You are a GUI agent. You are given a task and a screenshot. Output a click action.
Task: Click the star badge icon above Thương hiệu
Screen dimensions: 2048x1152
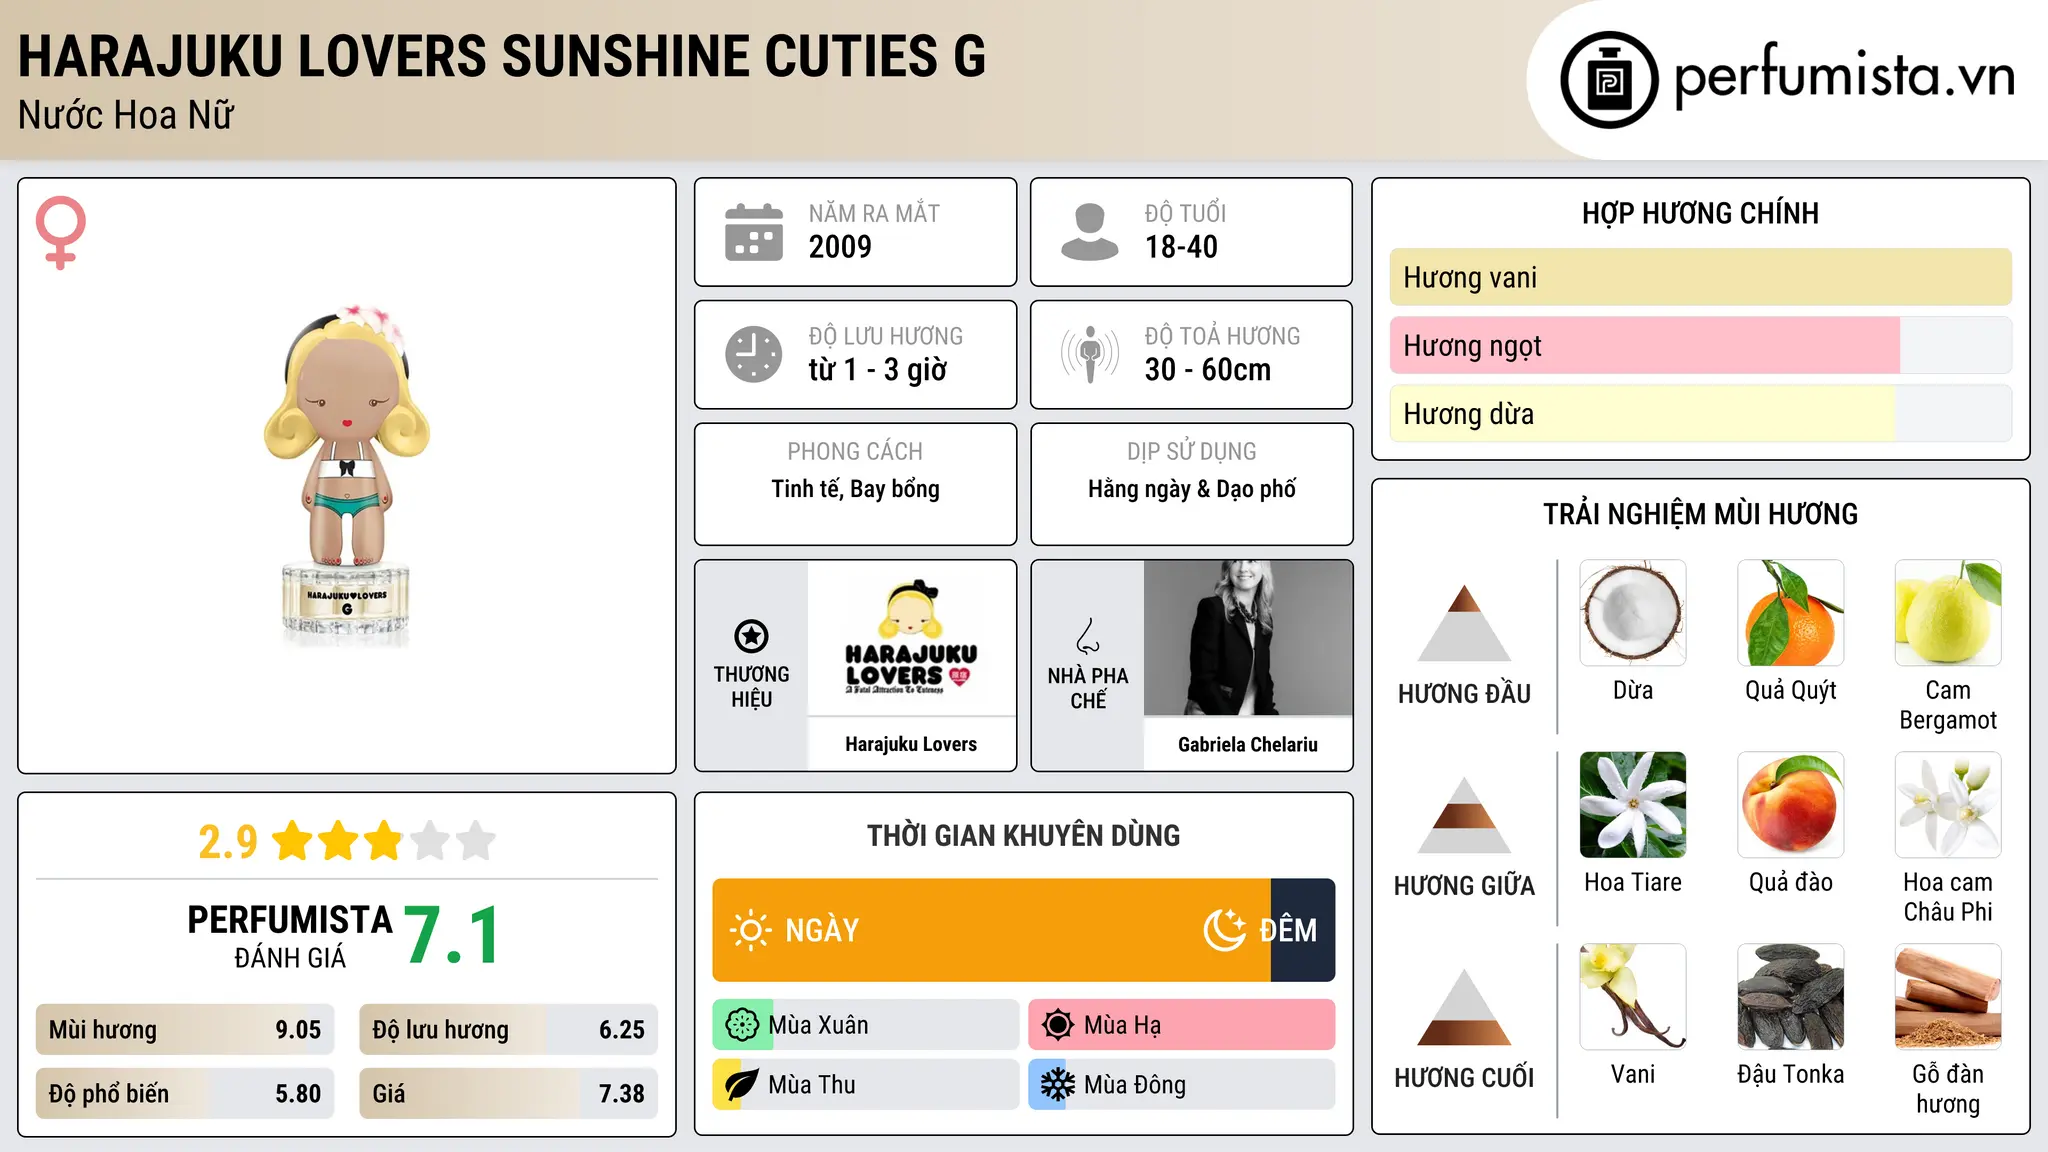tap(751, 635)
